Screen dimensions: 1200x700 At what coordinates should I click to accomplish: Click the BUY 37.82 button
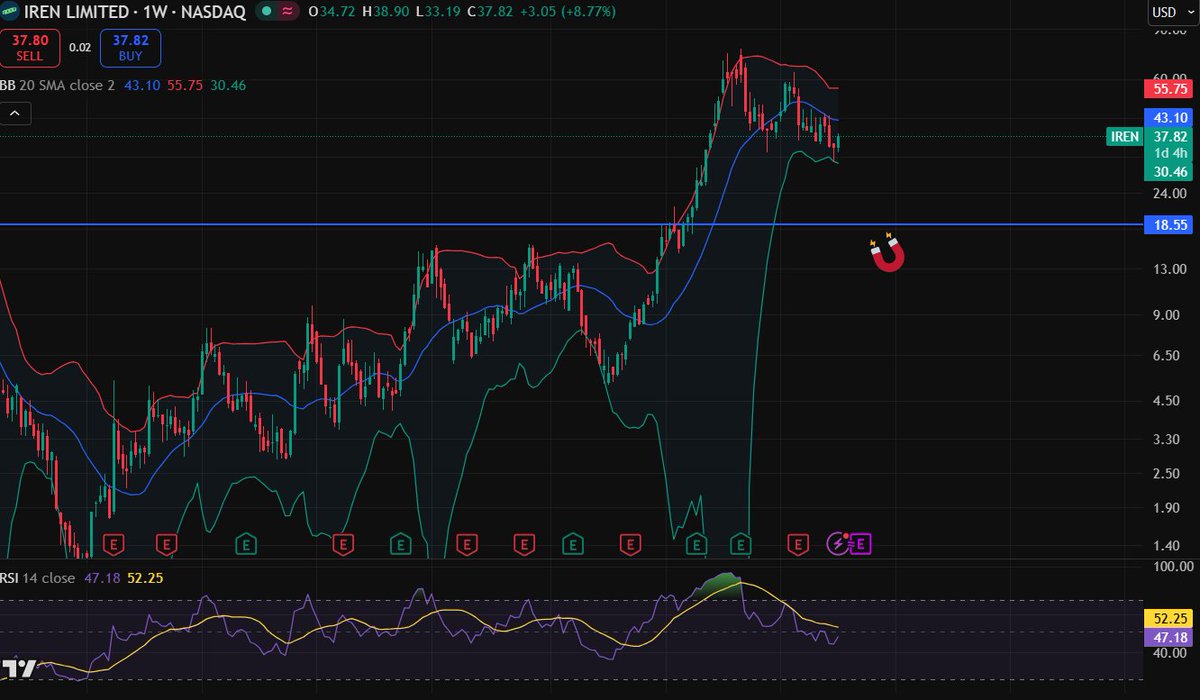coord(130,48)
